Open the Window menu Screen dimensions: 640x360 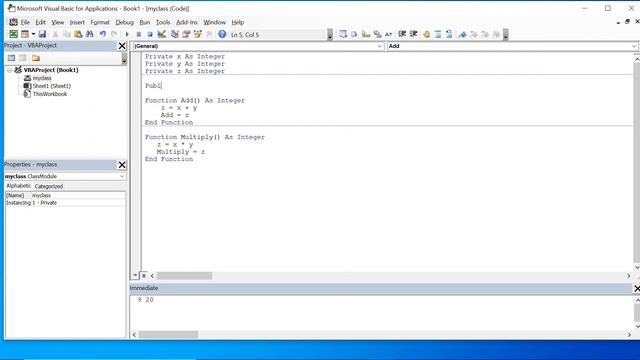pos(214,22)
